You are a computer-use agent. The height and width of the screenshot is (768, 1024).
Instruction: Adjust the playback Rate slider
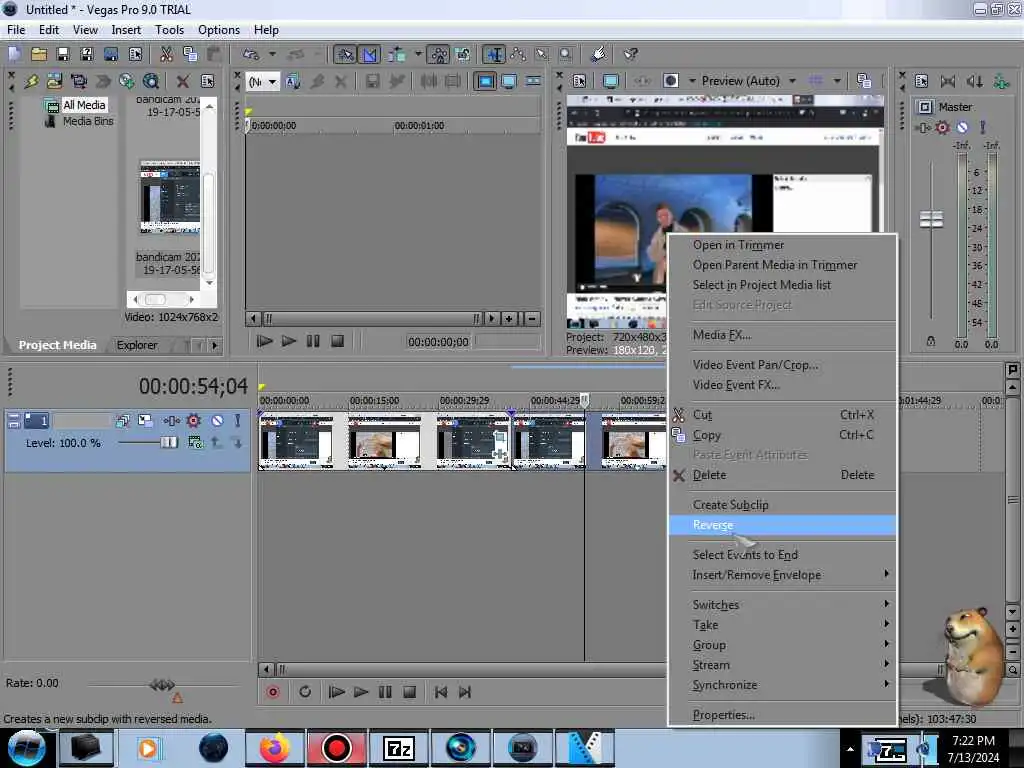coord(163,684)
